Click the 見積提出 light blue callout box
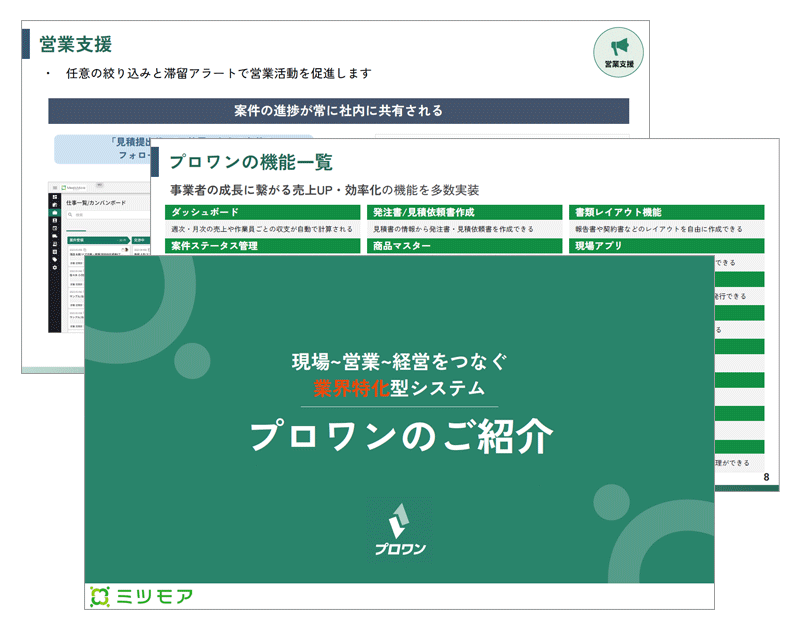 click(100, 149)
